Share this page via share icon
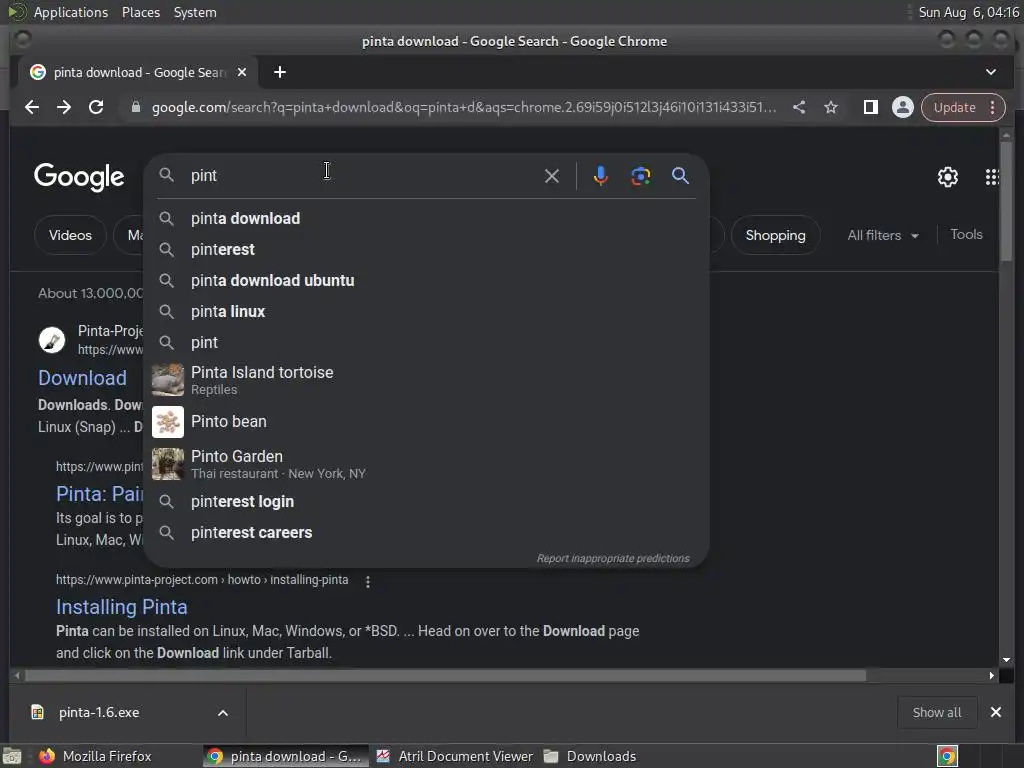Image resolution: width=1024 pixels, height=768 pixels. point(799,107)
